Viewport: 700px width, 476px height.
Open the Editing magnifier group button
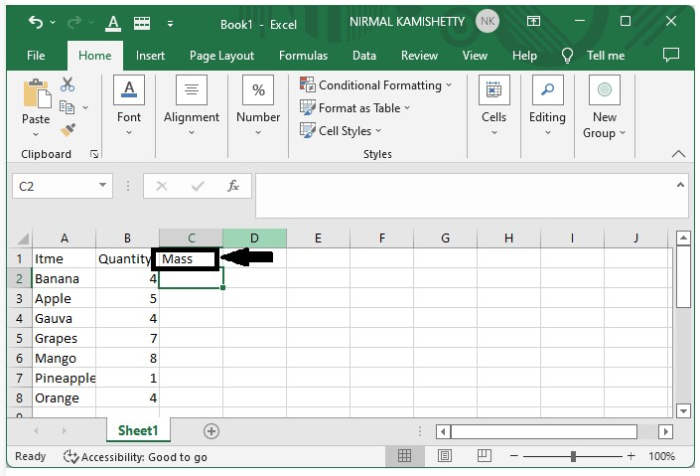(547, 106)
